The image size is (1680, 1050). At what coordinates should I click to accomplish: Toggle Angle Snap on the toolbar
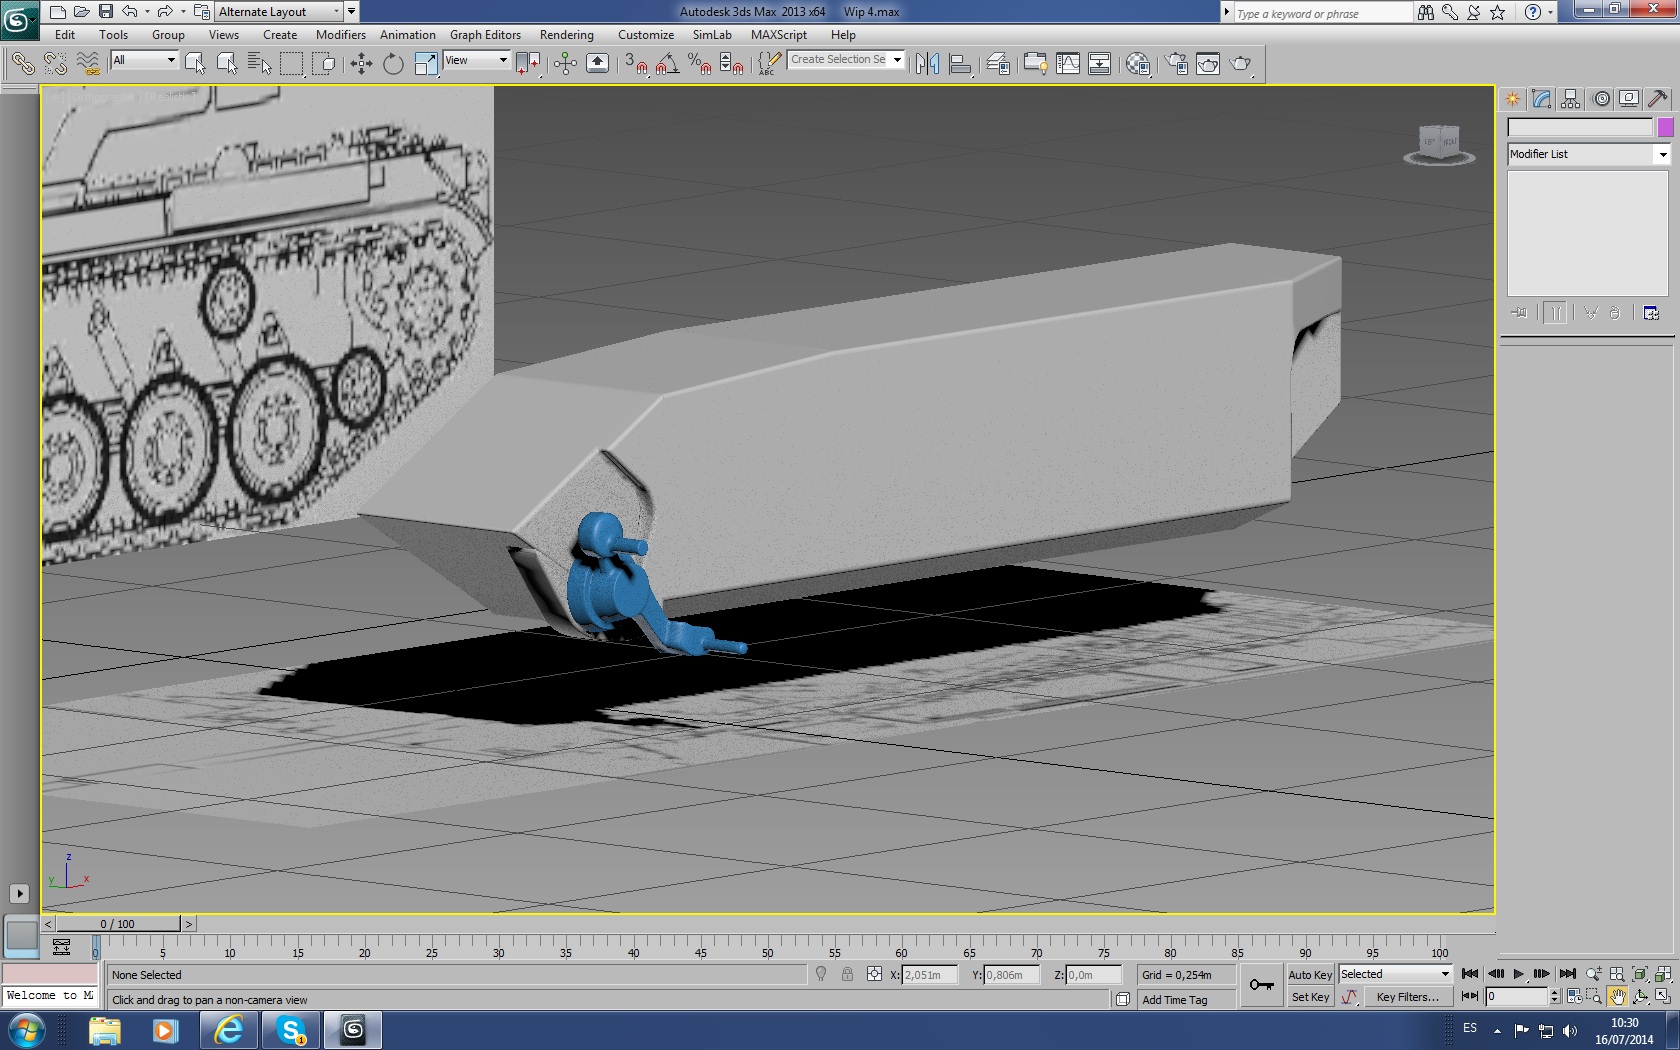(667, 64)
